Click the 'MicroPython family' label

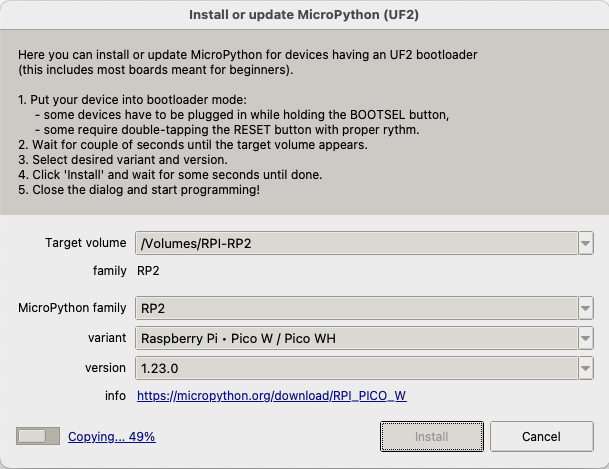tap(72, 307)
